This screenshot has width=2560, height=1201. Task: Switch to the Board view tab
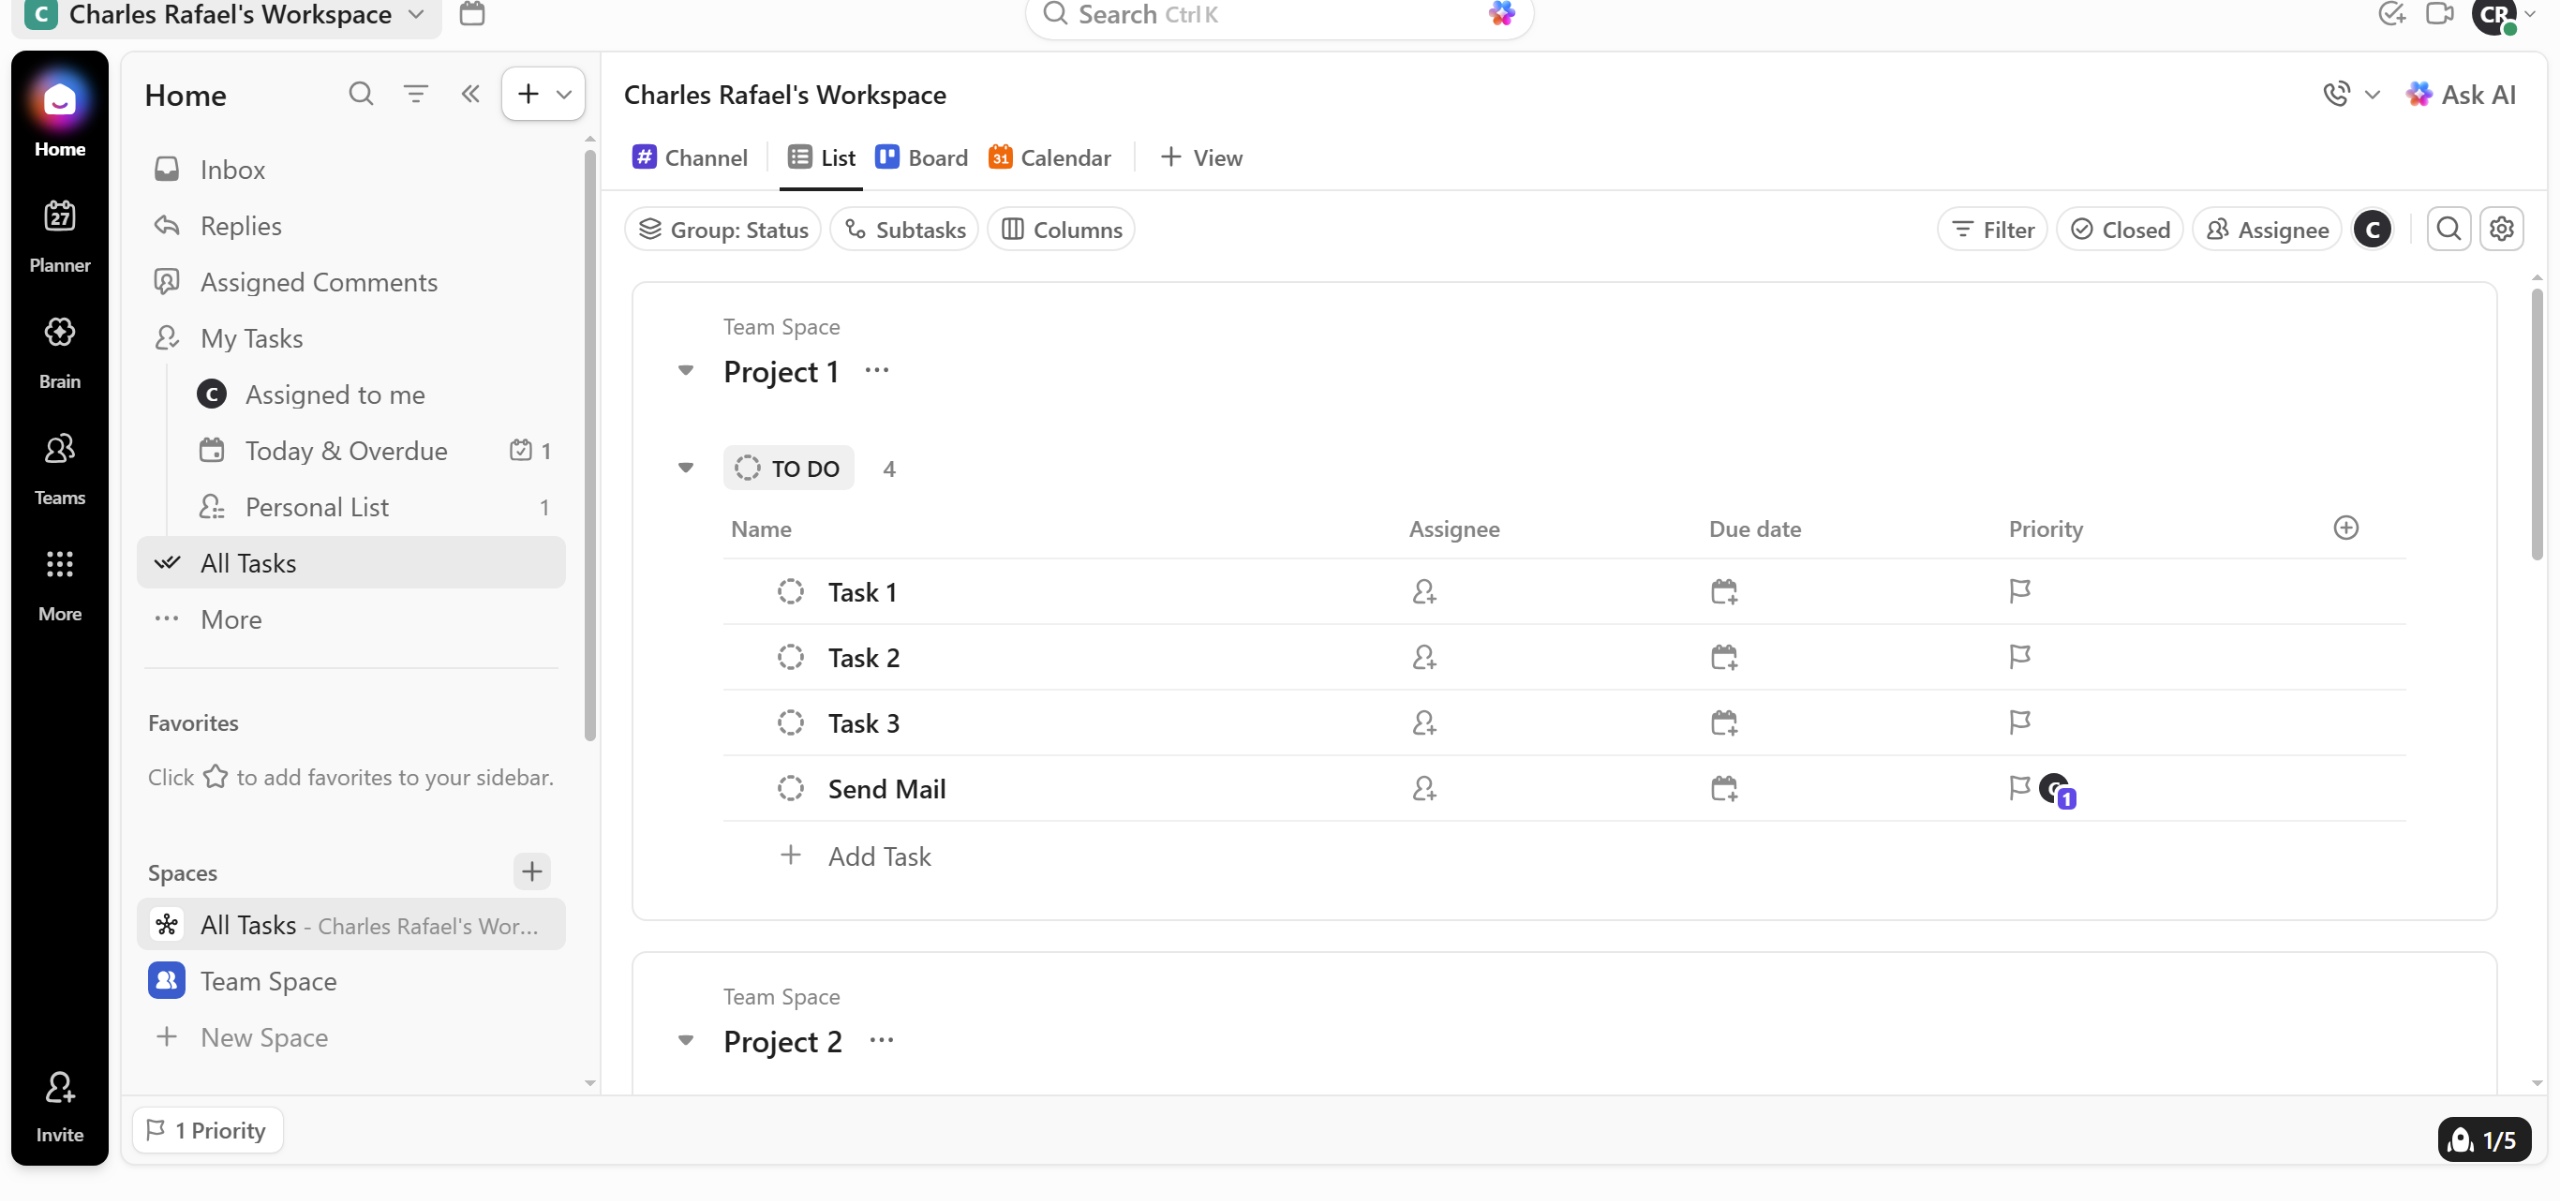[x=922, y=158]
